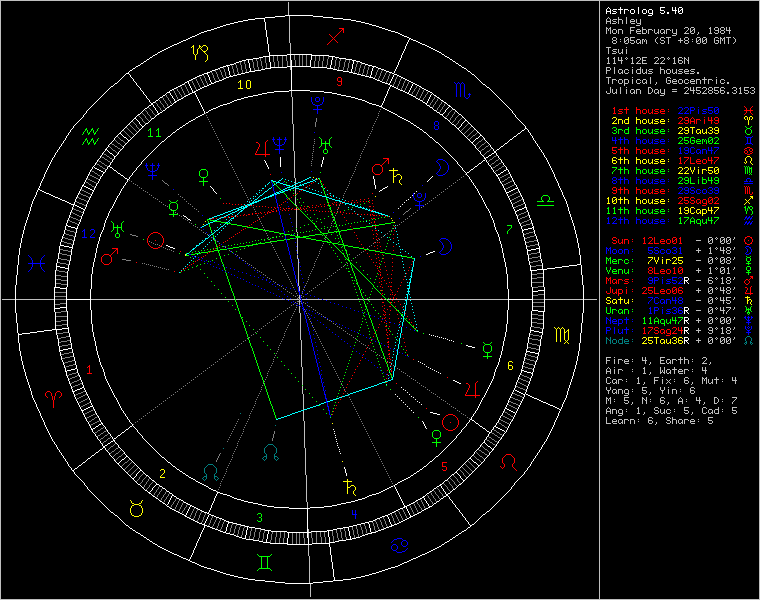Image resolution: width=760 pixels, height=600 pixels.
Task: Select the Virgo glyph on the wheel rim
Action: (562, 335)
